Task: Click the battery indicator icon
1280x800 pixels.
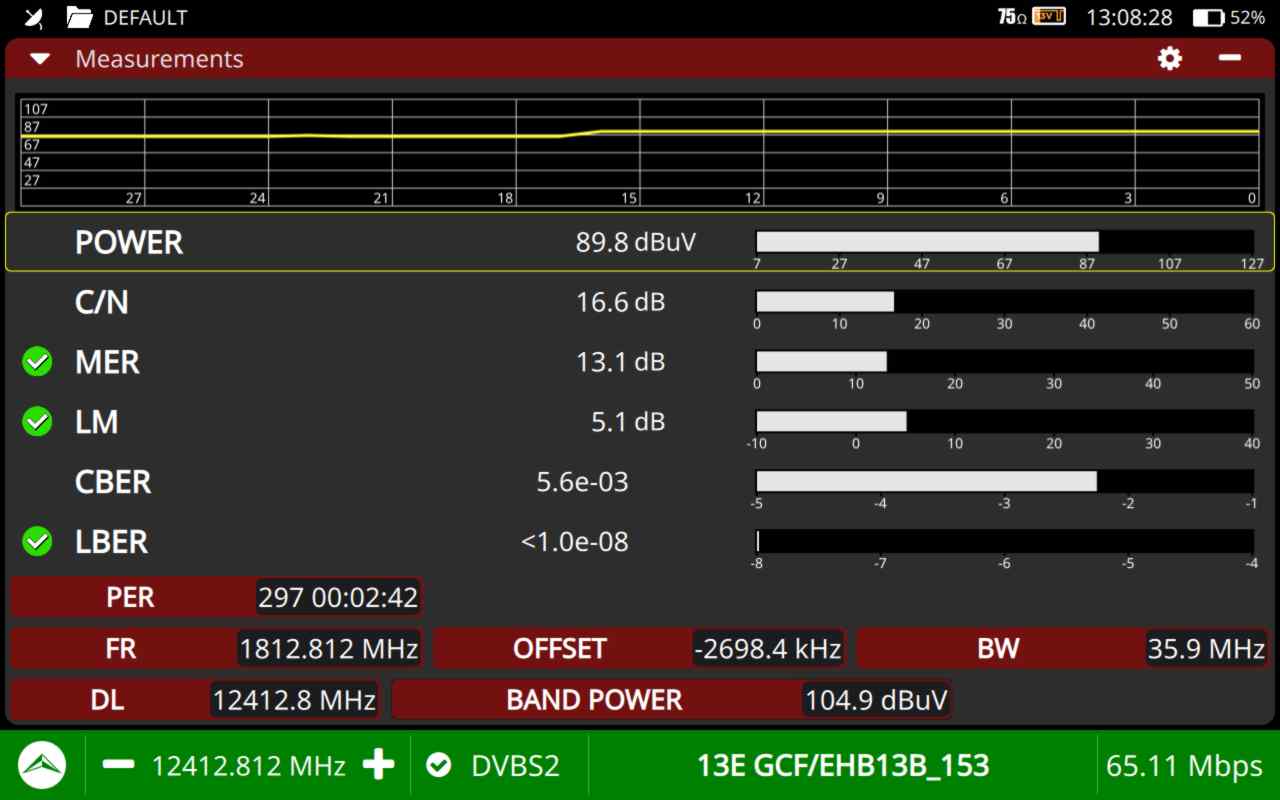Action: click(1208, 18)
